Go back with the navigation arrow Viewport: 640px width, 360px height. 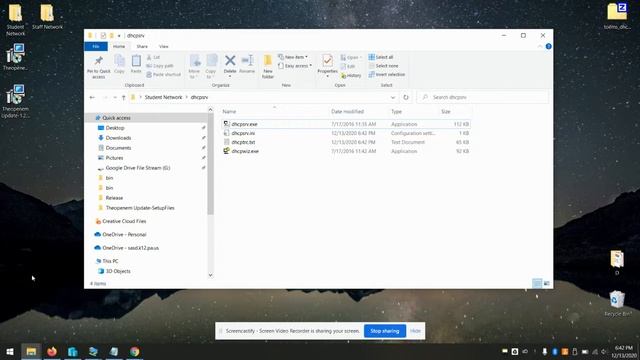(x=92, y=98)
